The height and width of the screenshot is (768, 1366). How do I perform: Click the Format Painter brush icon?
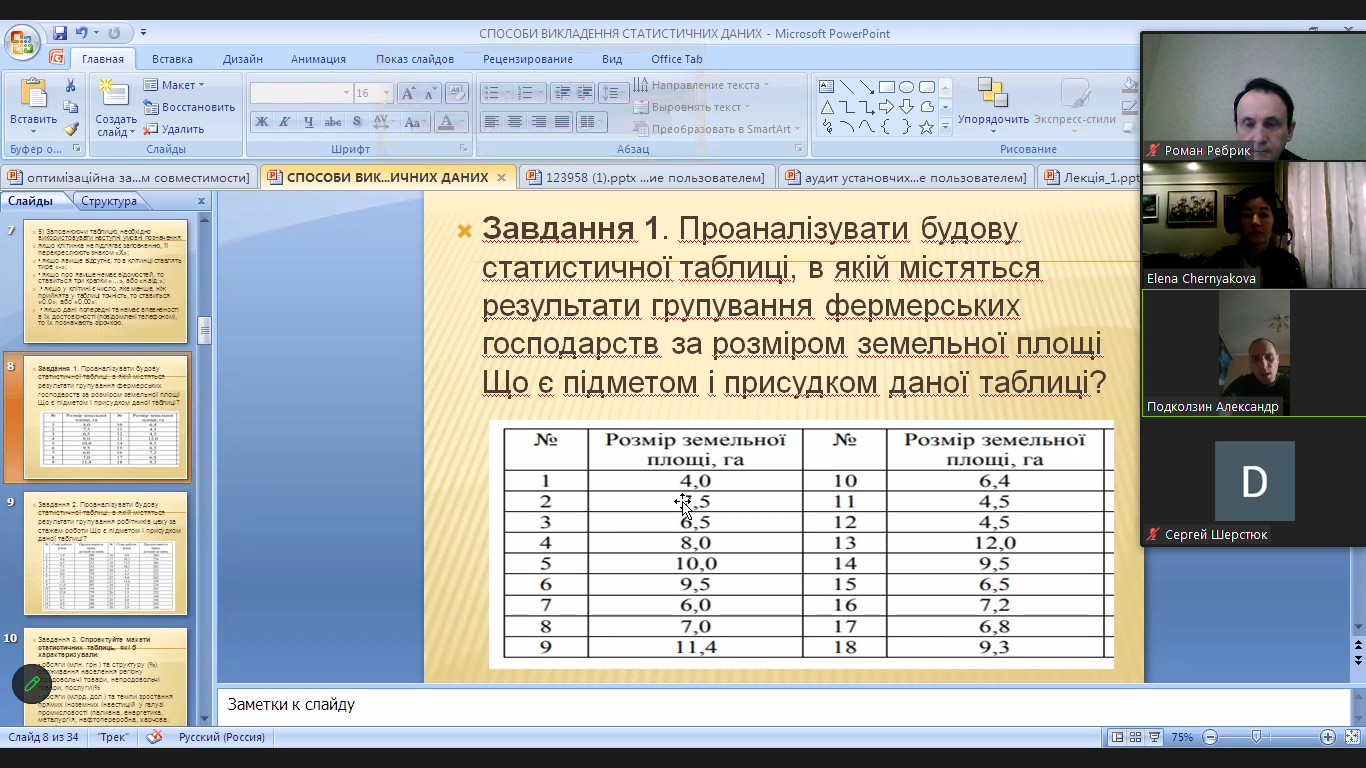(x=70, y=128)
